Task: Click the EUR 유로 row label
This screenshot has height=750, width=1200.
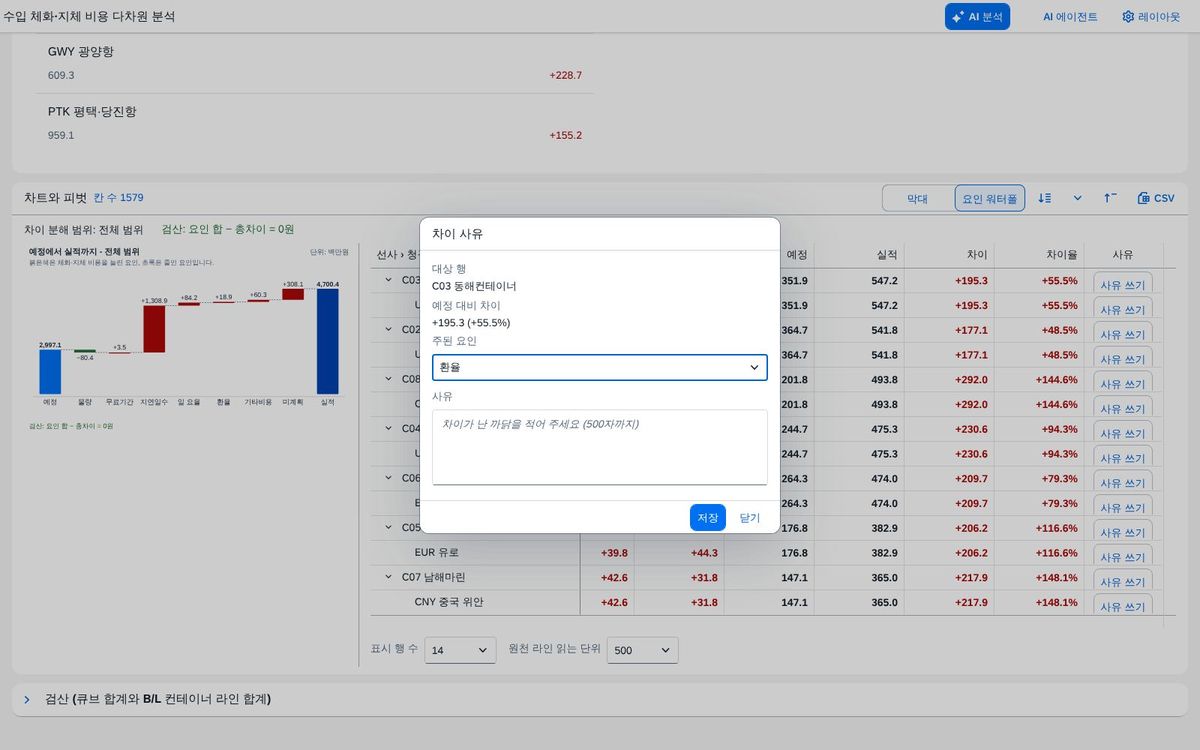Action: click(437, 553)
